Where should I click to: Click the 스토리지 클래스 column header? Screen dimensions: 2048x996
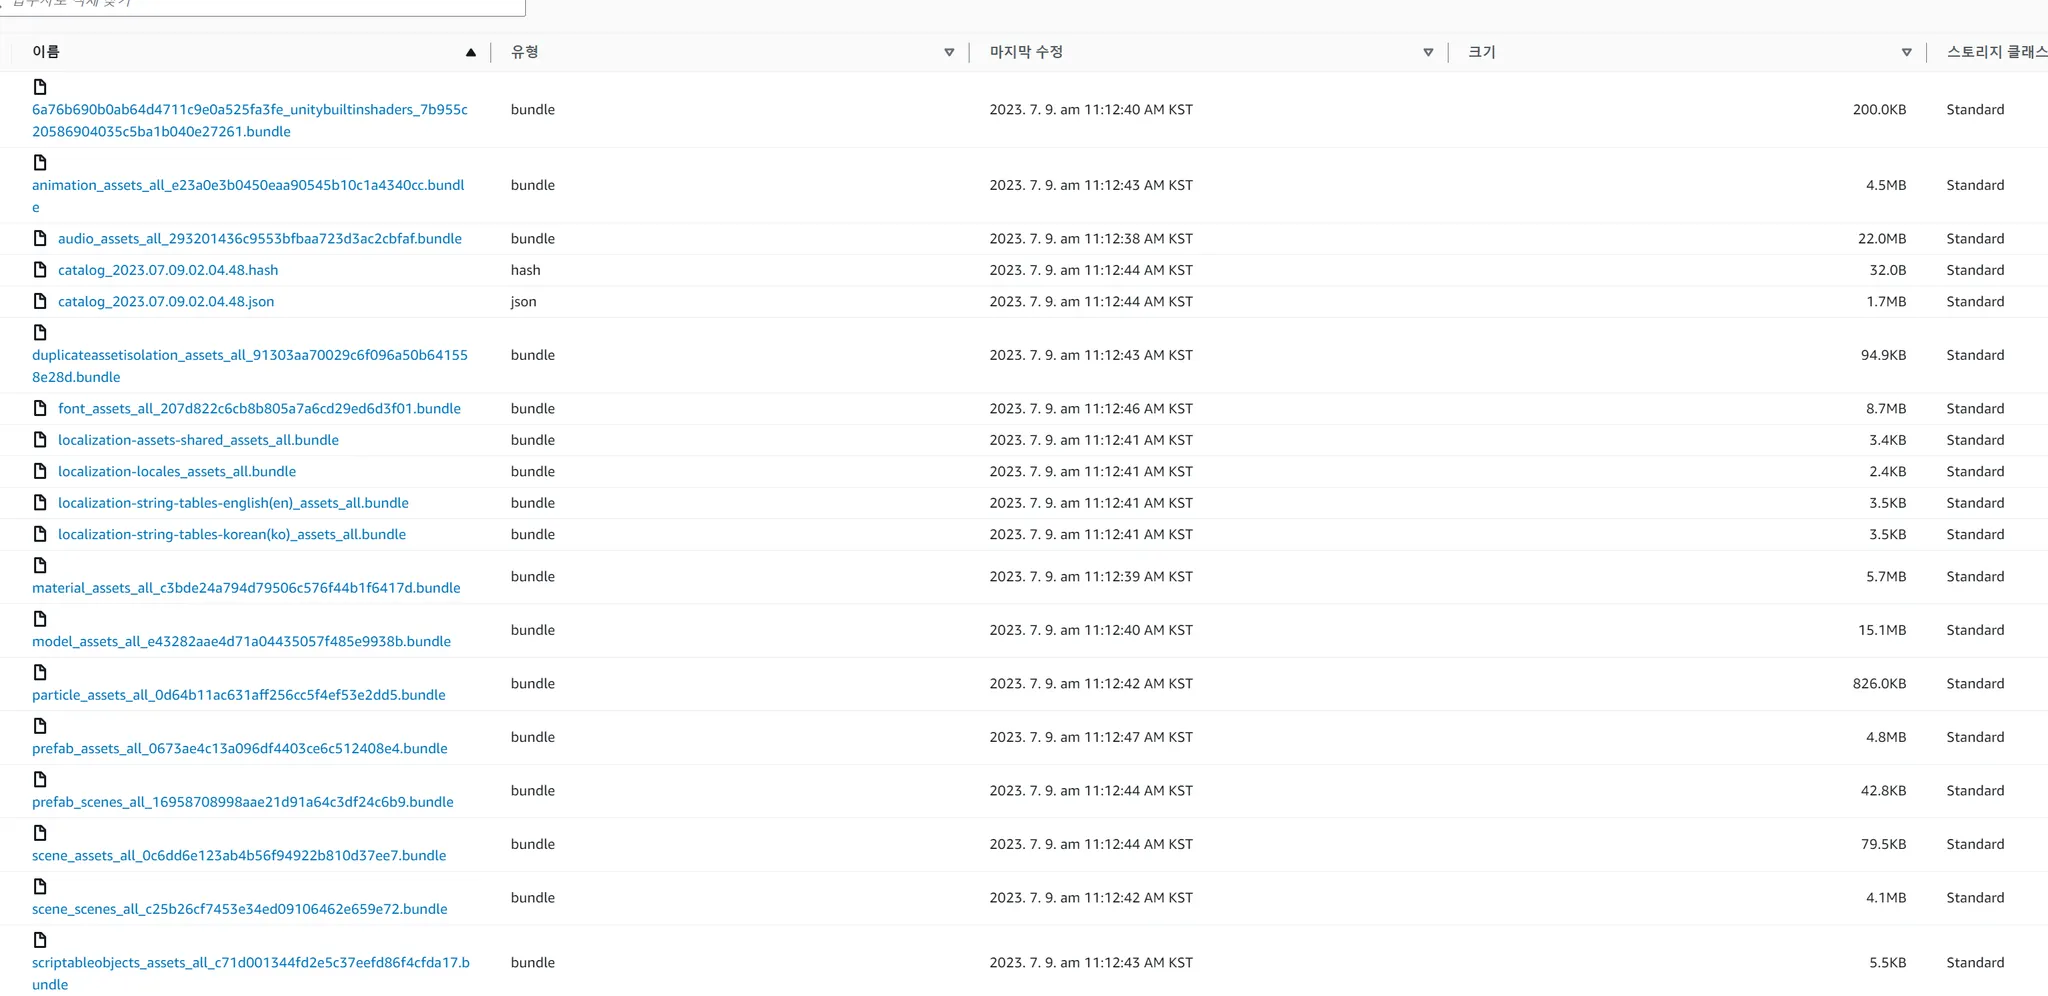pyautogui.click(x=1996, y=52)
